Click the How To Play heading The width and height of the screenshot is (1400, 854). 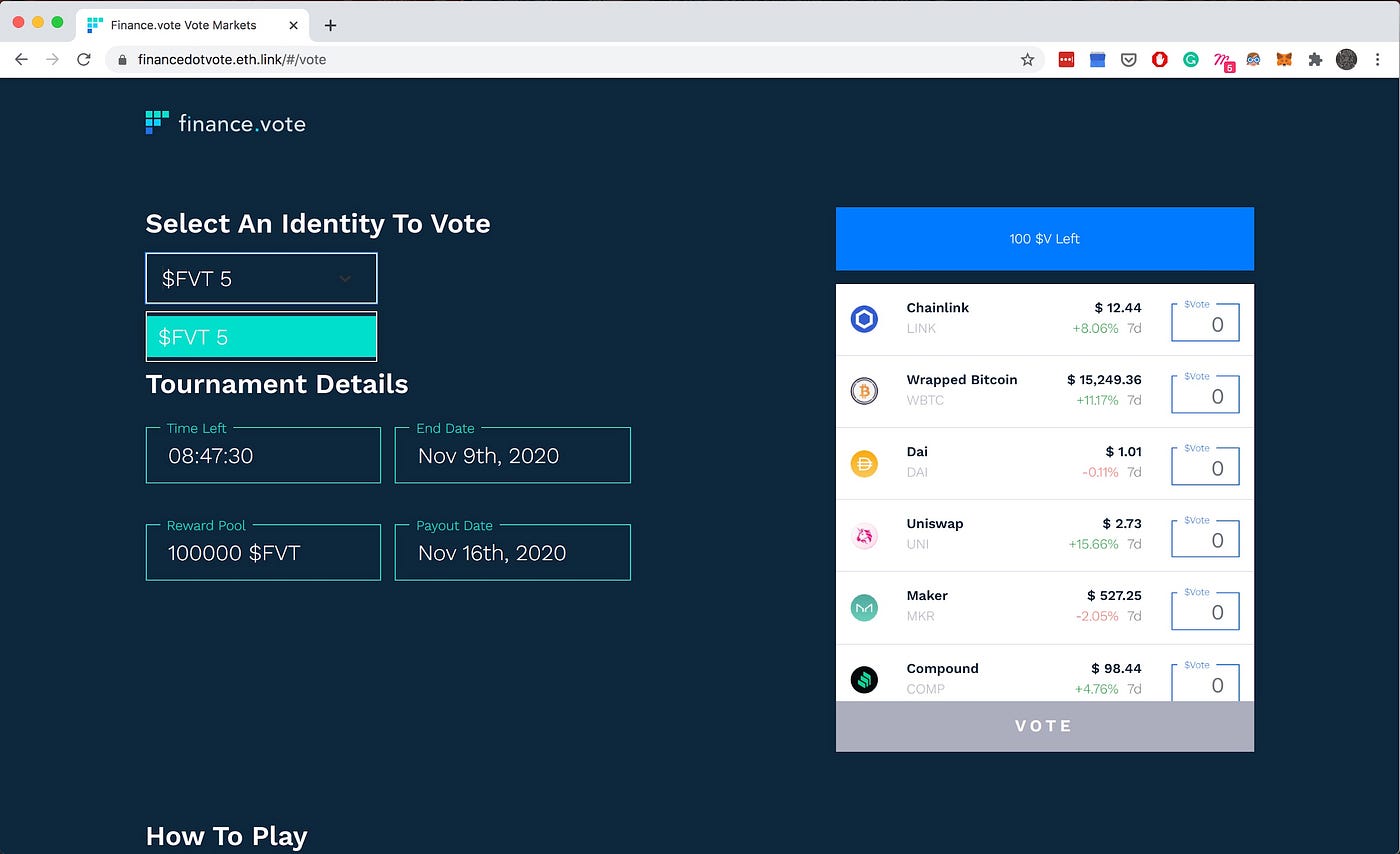click(227, 836)
